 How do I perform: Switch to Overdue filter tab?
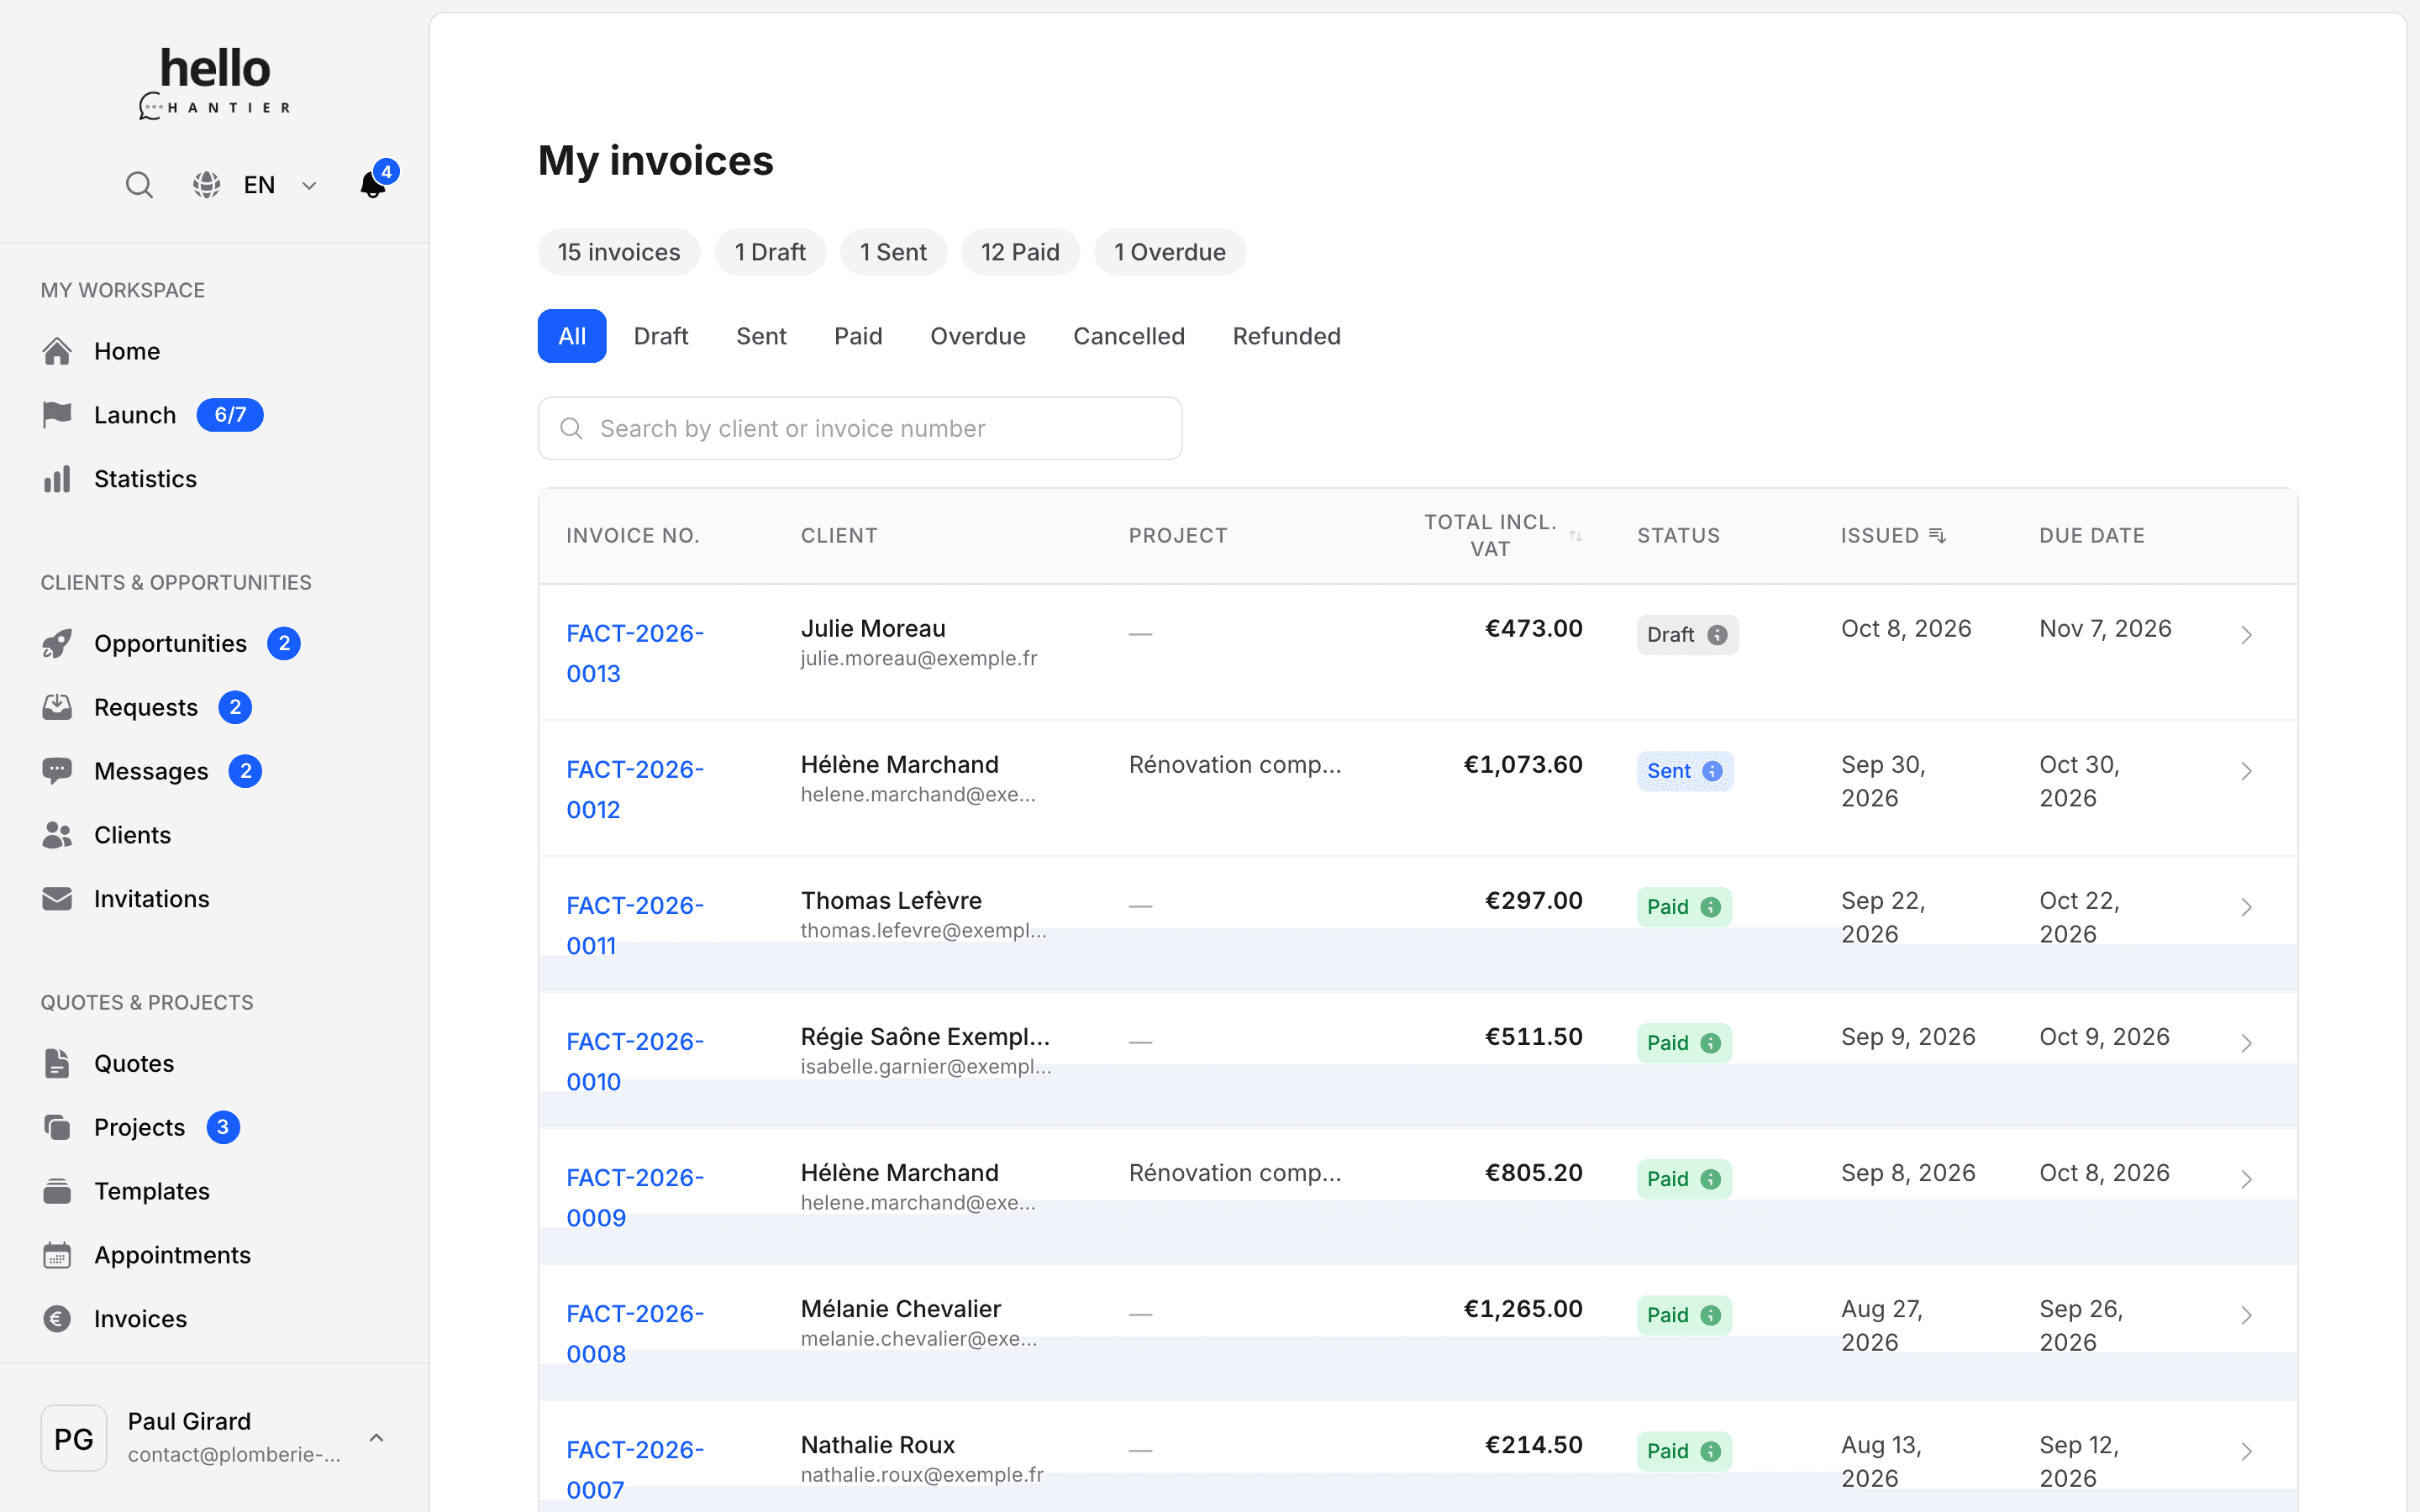tap(977, 336)
